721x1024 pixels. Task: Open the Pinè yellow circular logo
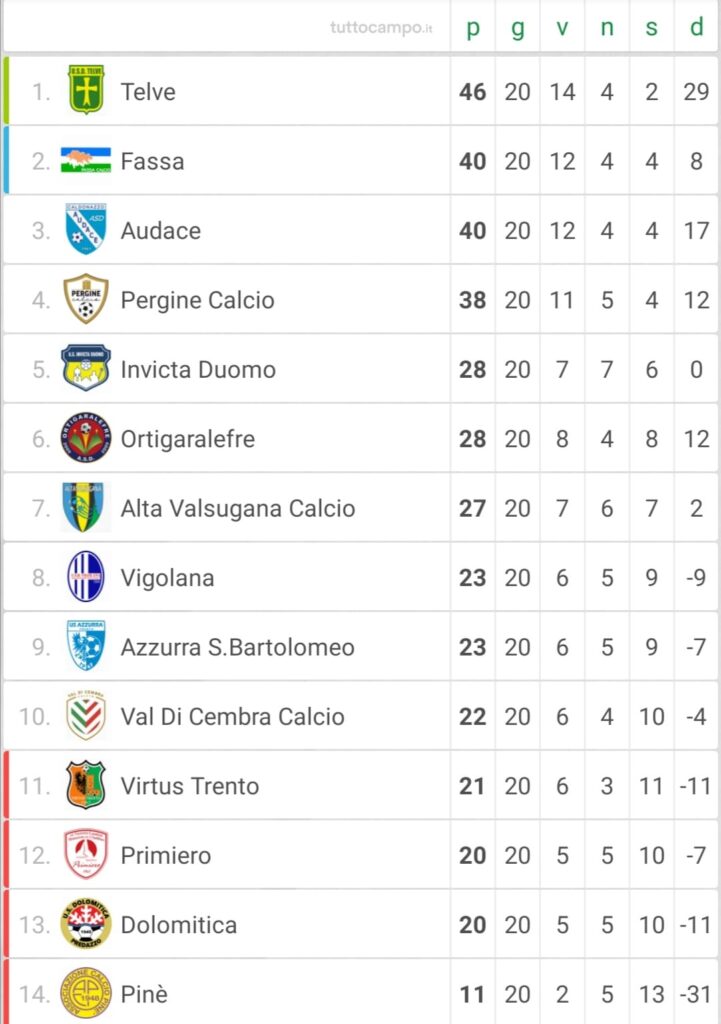86,993
